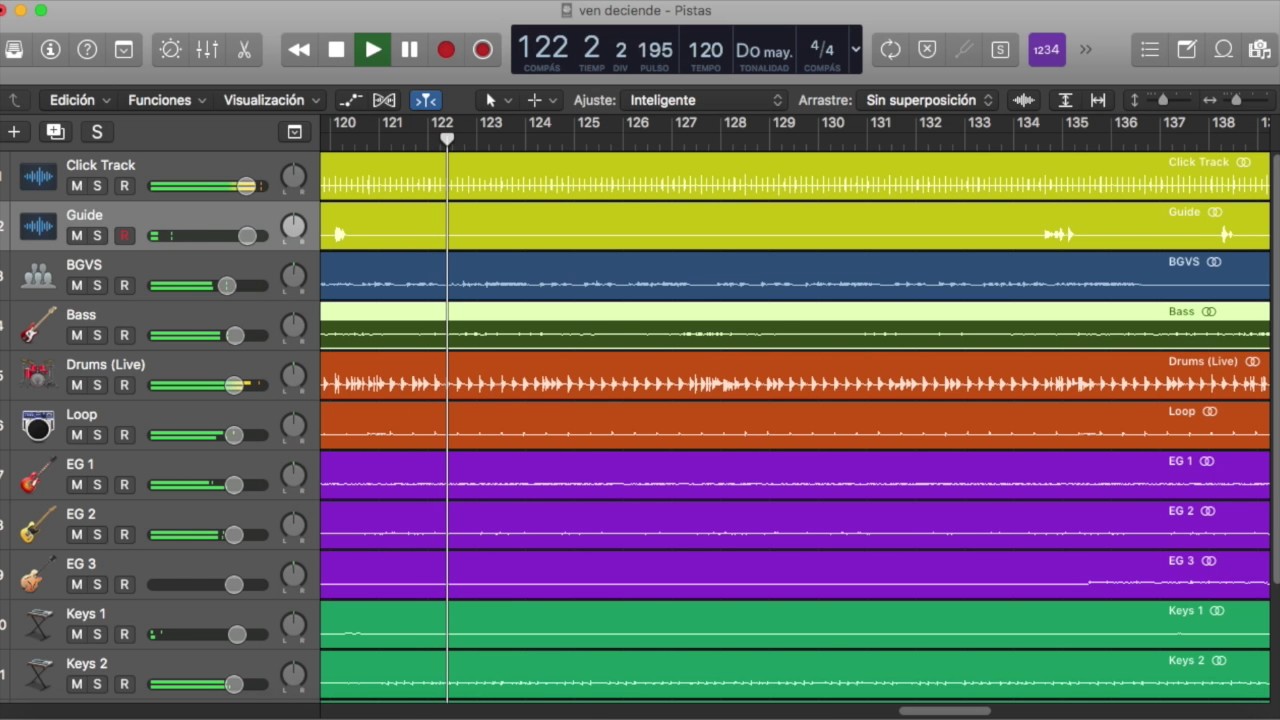Mute the Loop track
The width and height of the screenshot is (1280, 720).
coord(76,436)
